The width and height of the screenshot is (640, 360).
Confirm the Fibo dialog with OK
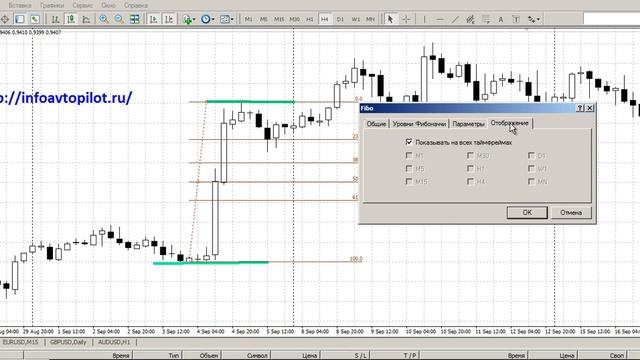pyautogui.click(x=527, y=212)
